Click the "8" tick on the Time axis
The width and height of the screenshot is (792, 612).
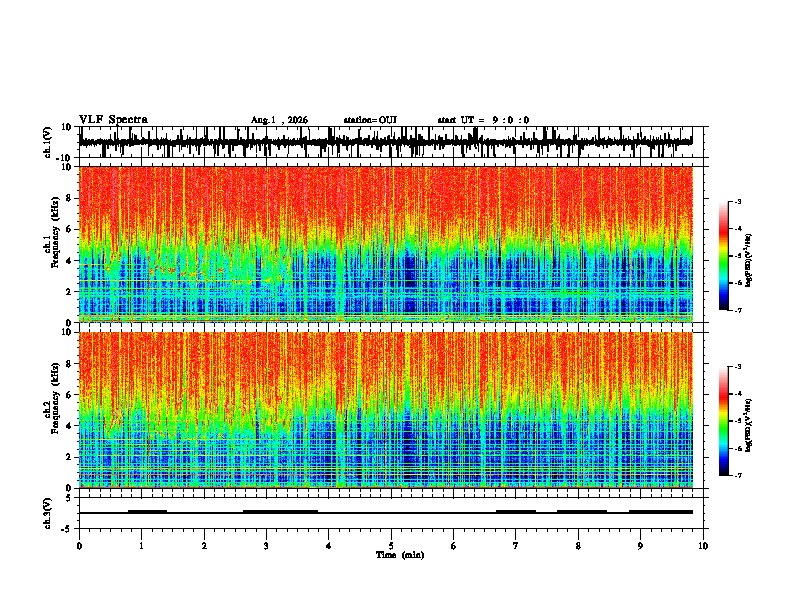[x=578, y=546]
